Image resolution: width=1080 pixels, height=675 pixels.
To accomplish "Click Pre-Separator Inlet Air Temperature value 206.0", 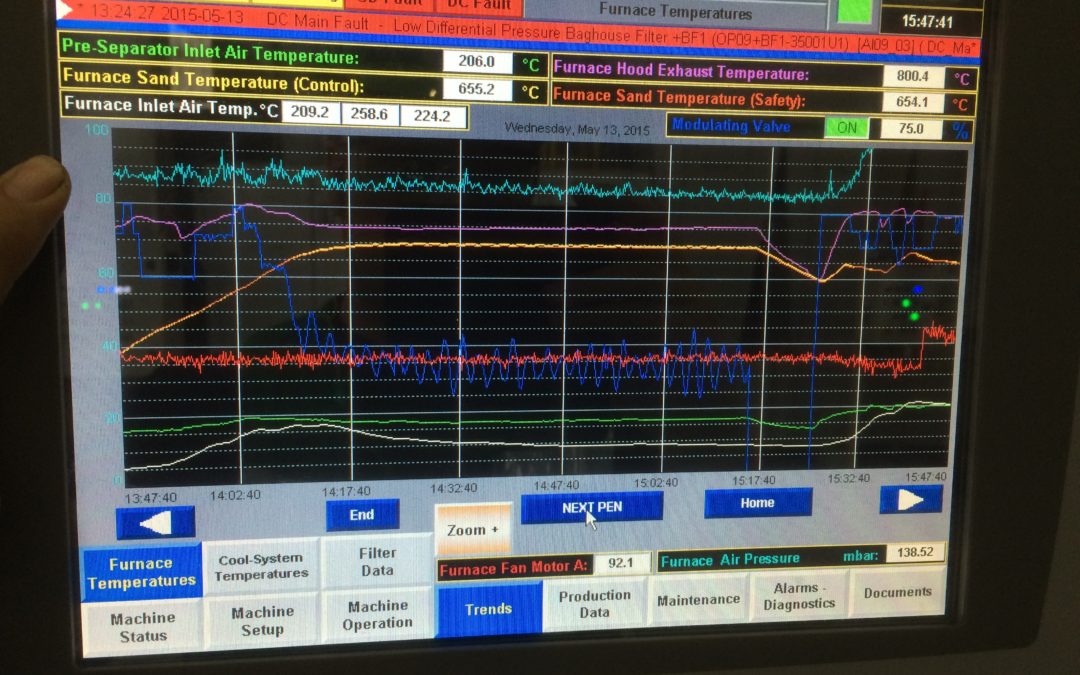I will click(477, 61).
